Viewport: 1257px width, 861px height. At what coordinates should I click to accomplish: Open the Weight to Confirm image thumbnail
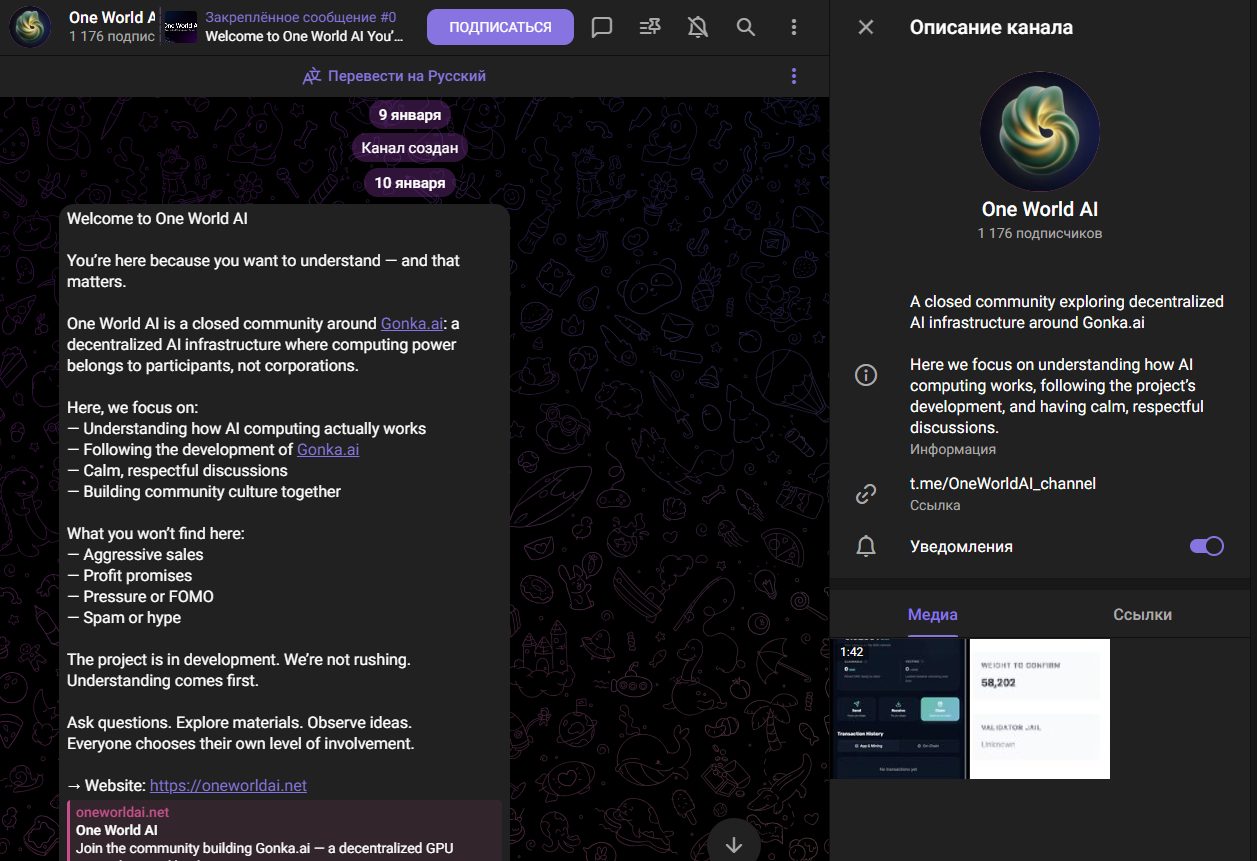[1040, 708]
